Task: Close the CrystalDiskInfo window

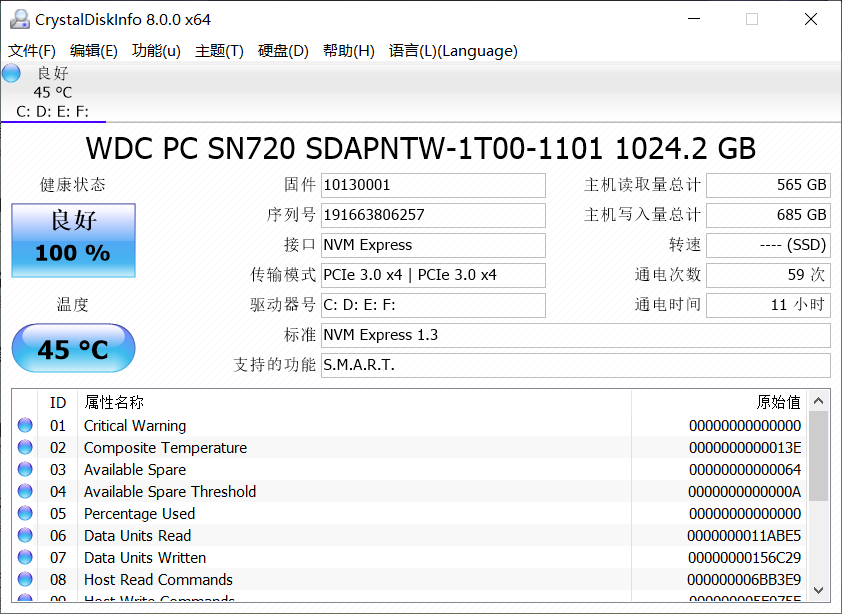Action: tap(811, 19)
